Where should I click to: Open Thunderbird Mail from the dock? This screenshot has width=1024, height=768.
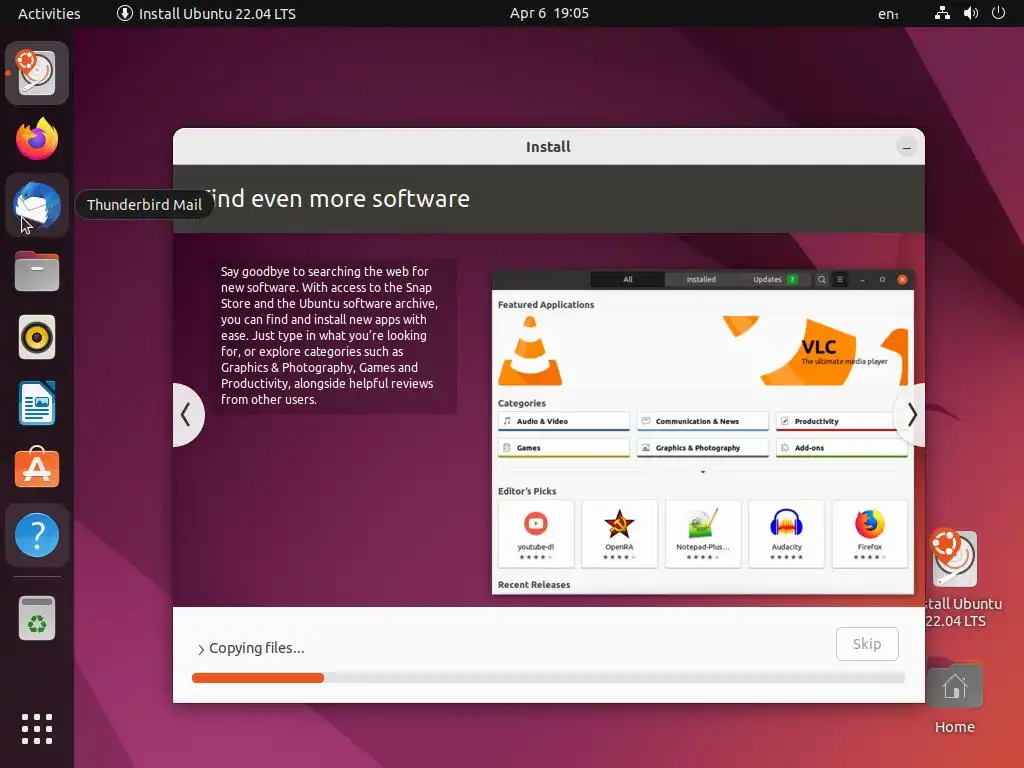tap(37, 205)
